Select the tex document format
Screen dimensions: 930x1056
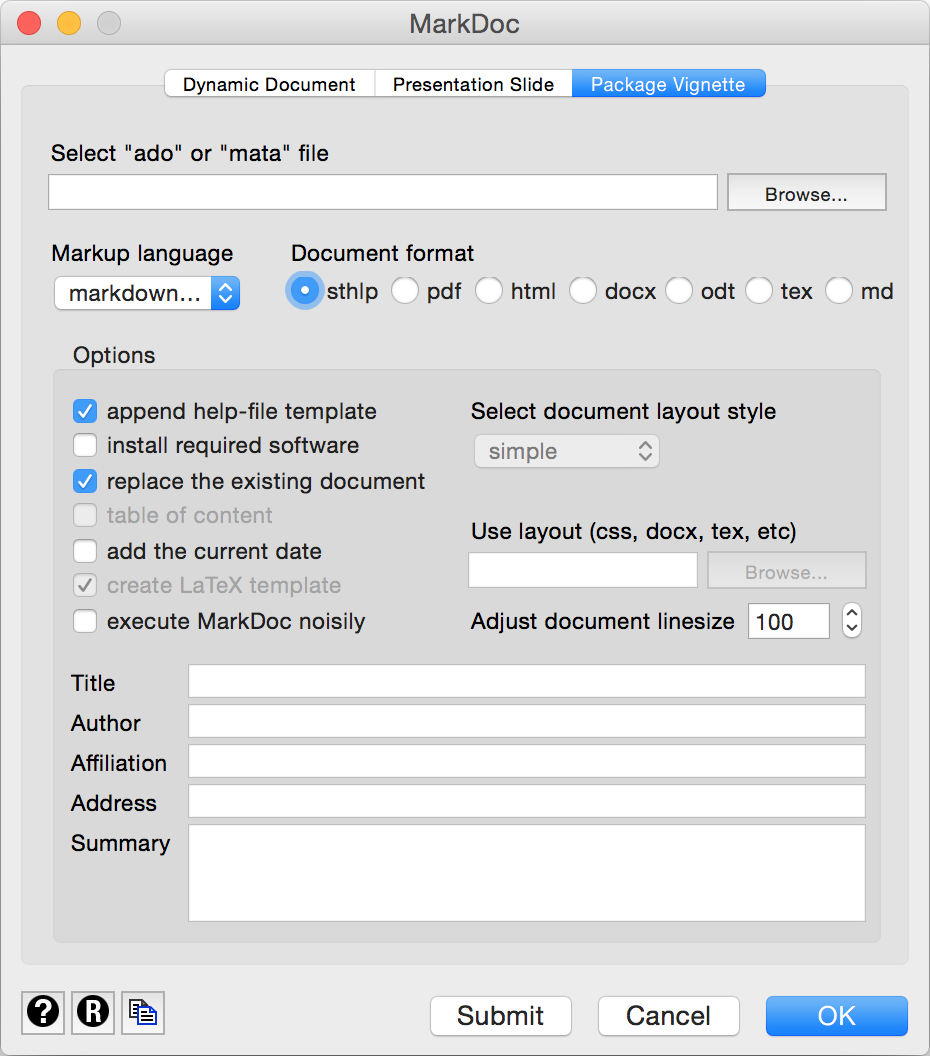758,291
